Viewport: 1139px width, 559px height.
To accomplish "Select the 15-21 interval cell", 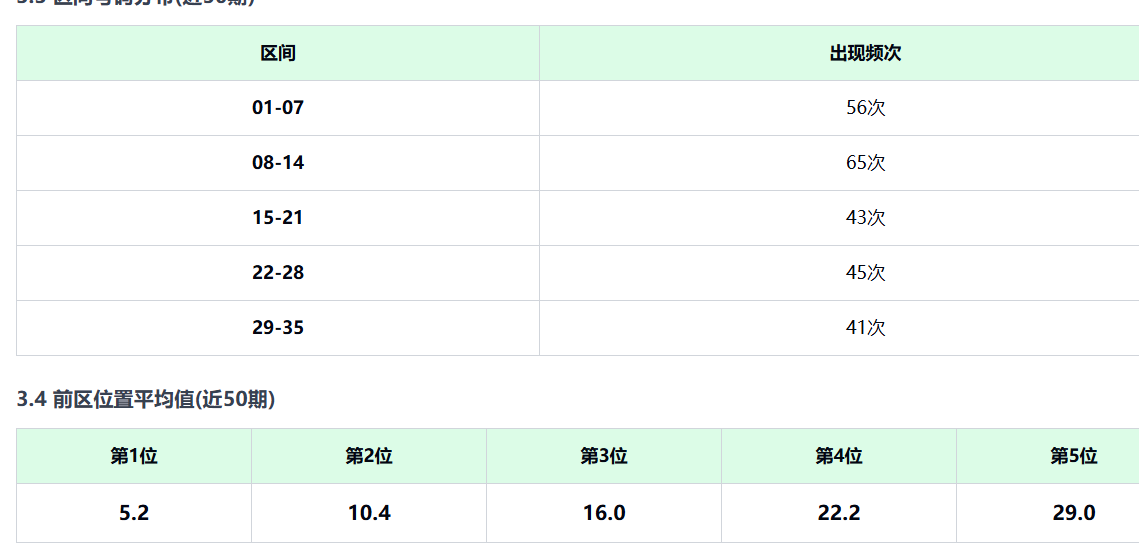I will [278, 218].
